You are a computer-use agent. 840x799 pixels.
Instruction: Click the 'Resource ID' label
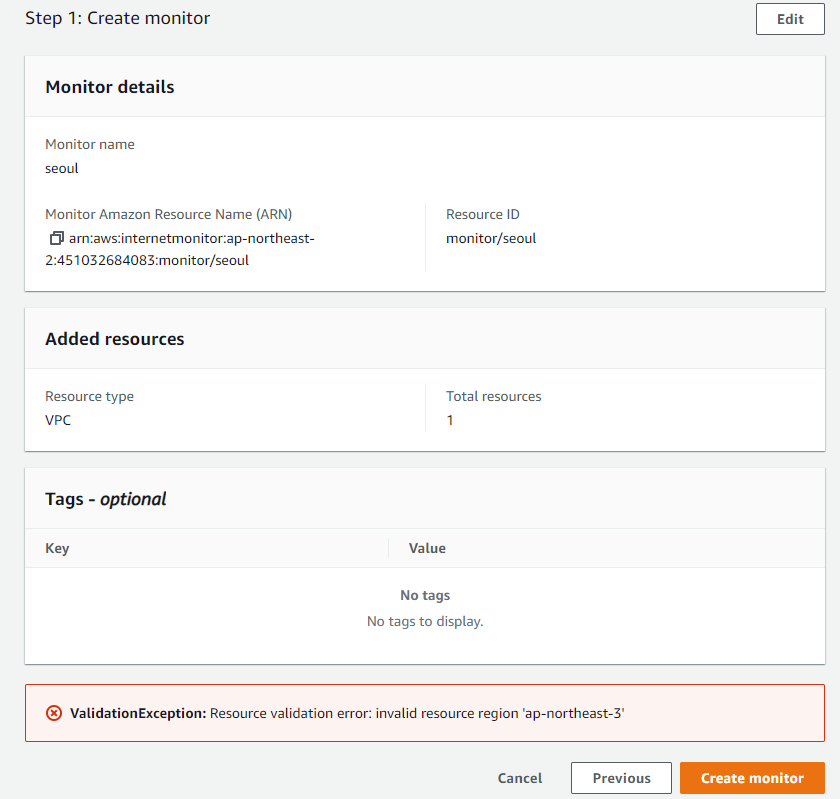click(x=483, y=214)
